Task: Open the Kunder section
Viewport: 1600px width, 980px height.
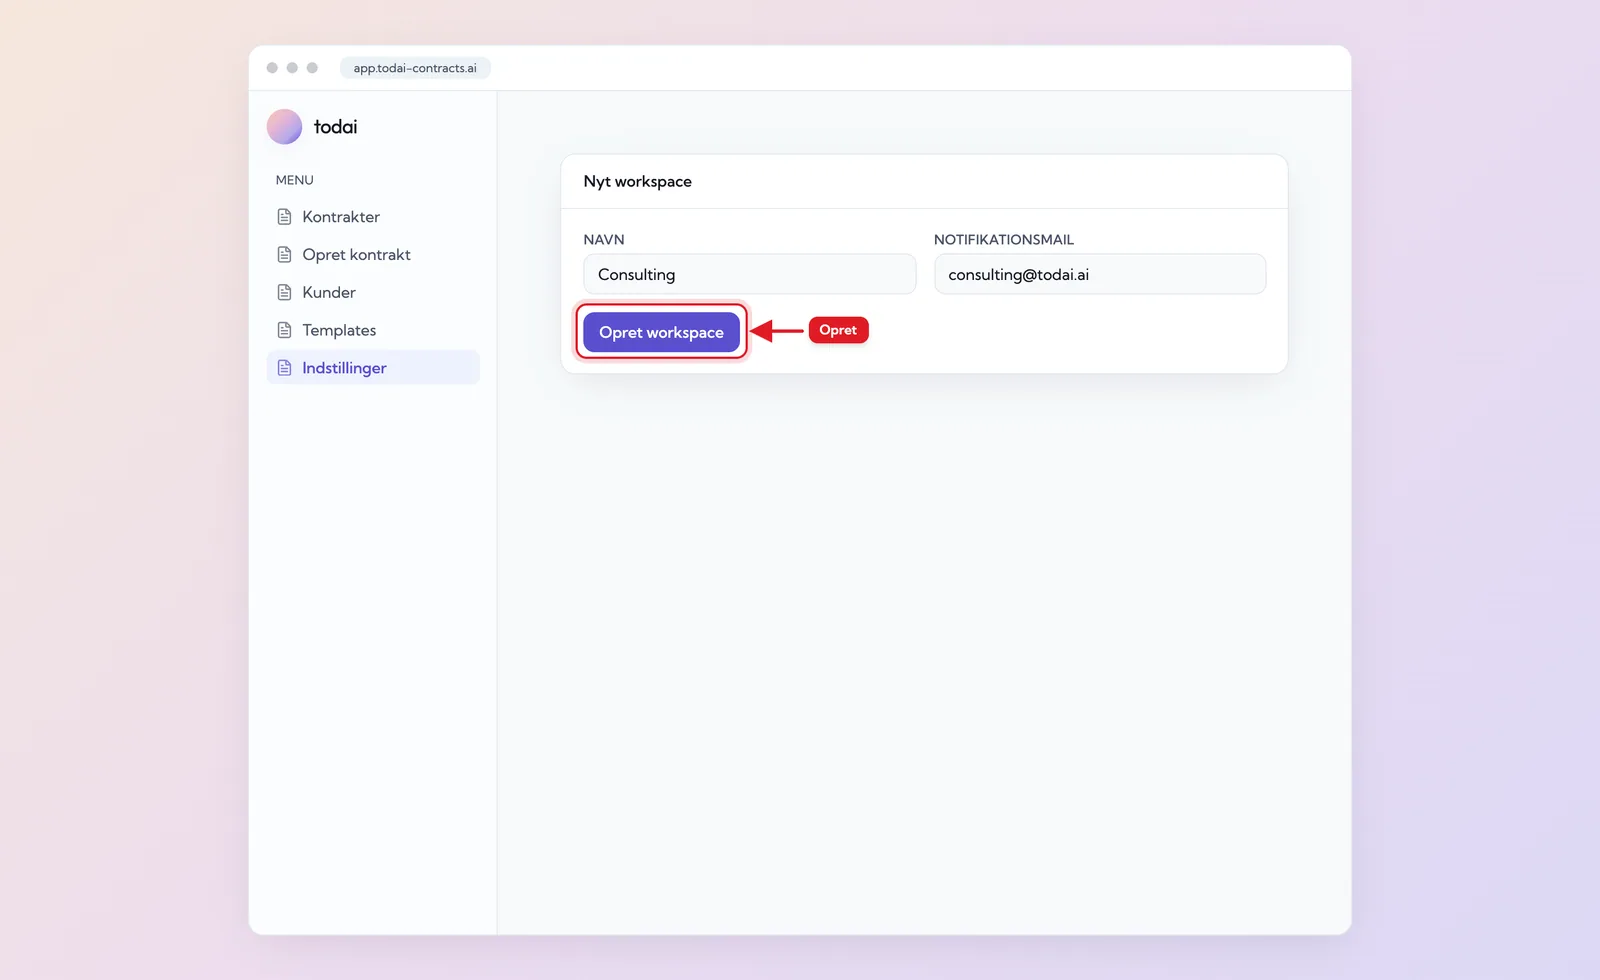Action: point(373,293)
